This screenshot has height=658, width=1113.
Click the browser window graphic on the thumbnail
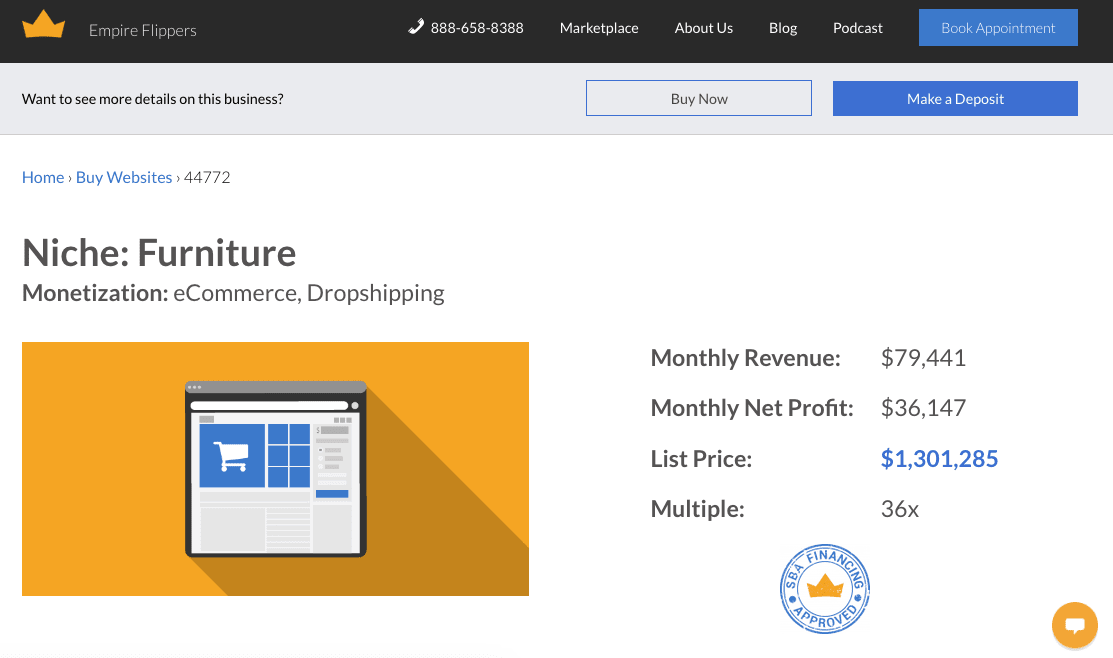pyautogui.click(x=275, y=468)
